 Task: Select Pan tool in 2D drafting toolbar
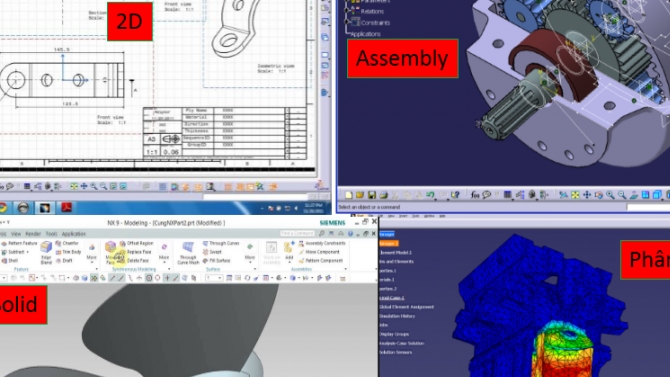pos(84,186)
